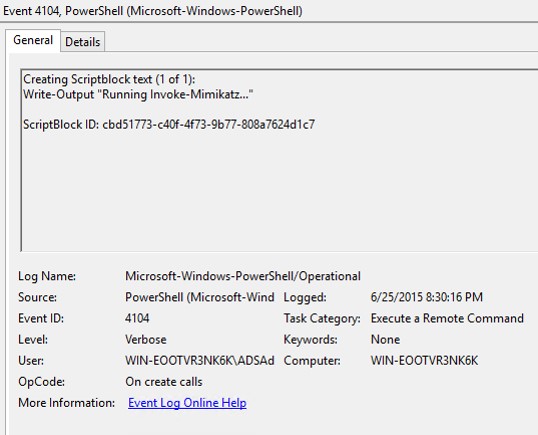Select the Event ID value 4104
This screenshot has width=538, height=435.
137,318
